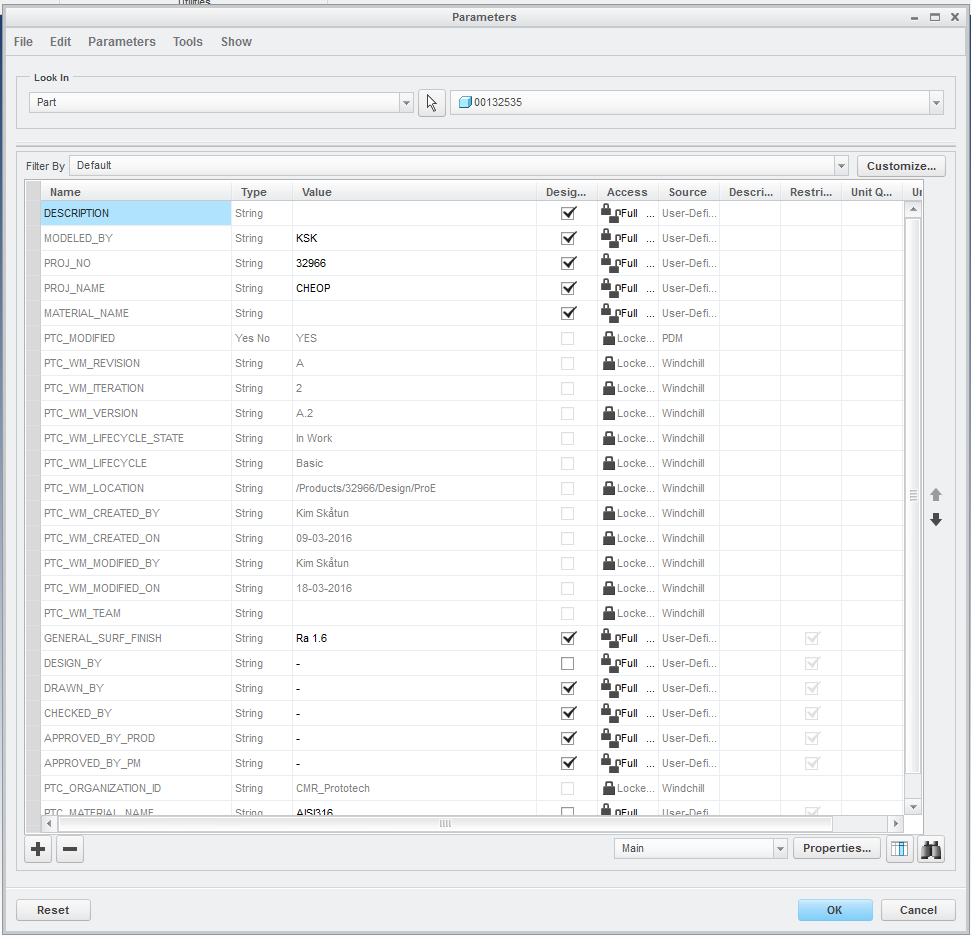Delete parameter using the minus icon
The width and height of the screenshot is (971, 938).
pyautogui.click(x=70, y=849)
